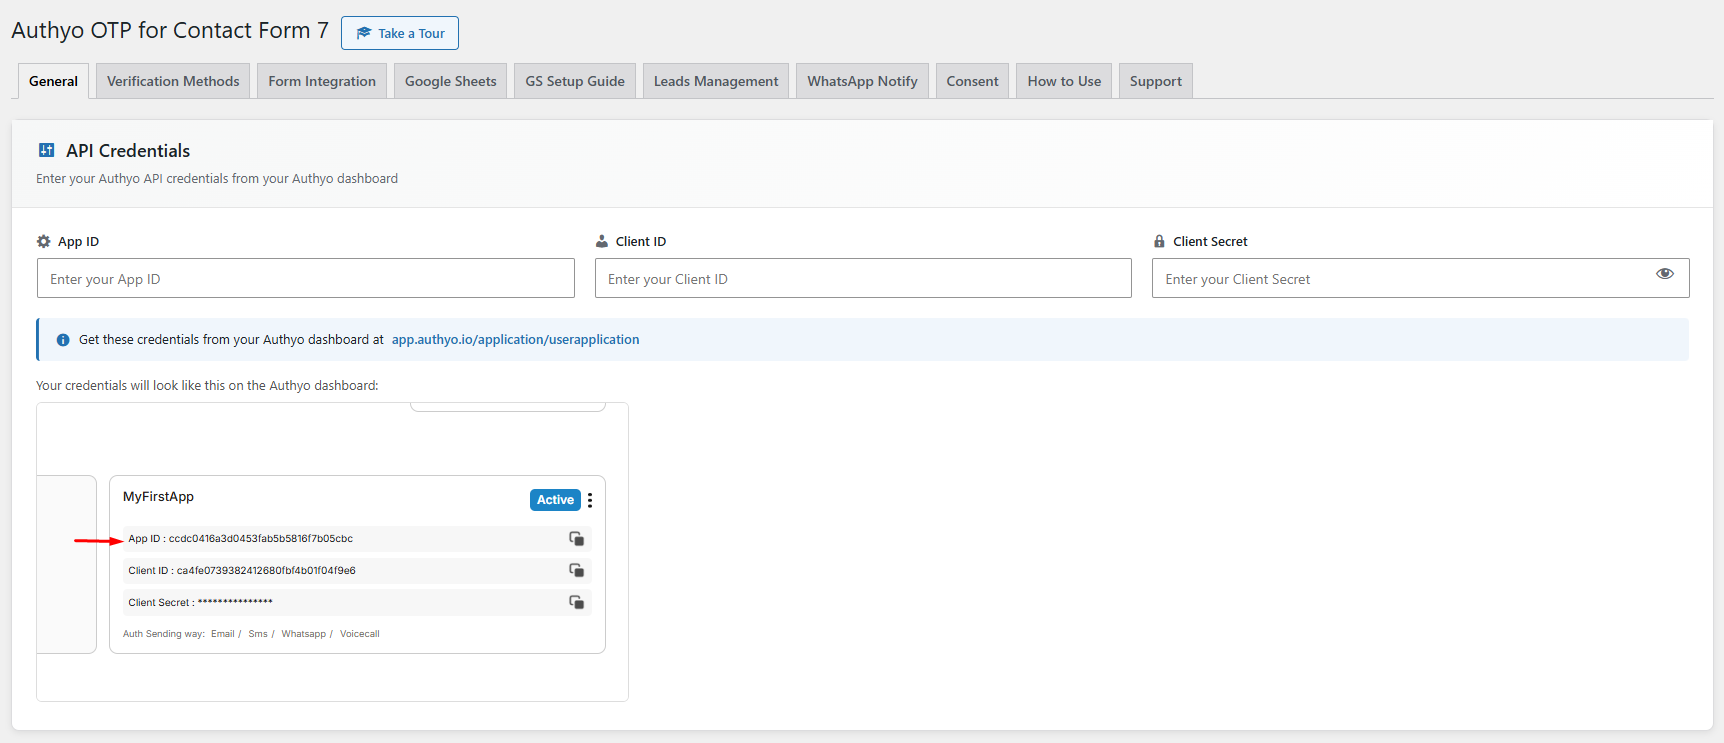Switch to the WhatsApp Notify tab
This screenshot has height=743, width=1724.
(863, 81)
